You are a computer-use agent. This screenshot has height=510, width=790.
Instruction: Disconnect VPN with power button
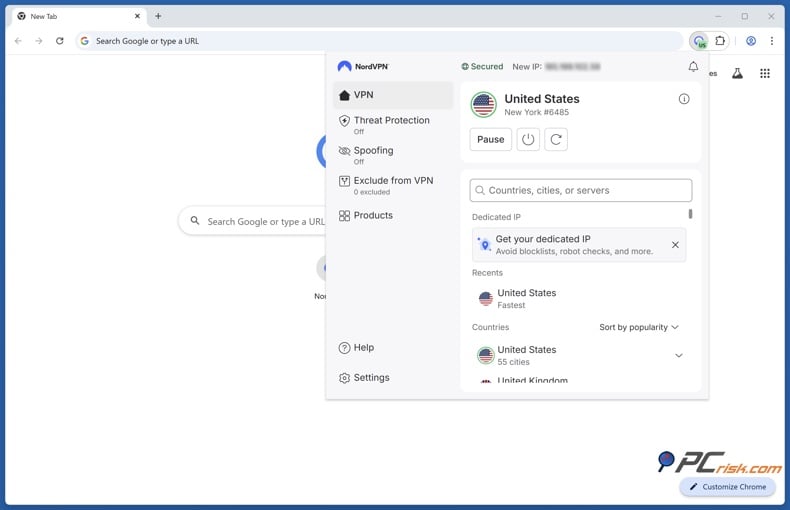[x=528, y=139]
